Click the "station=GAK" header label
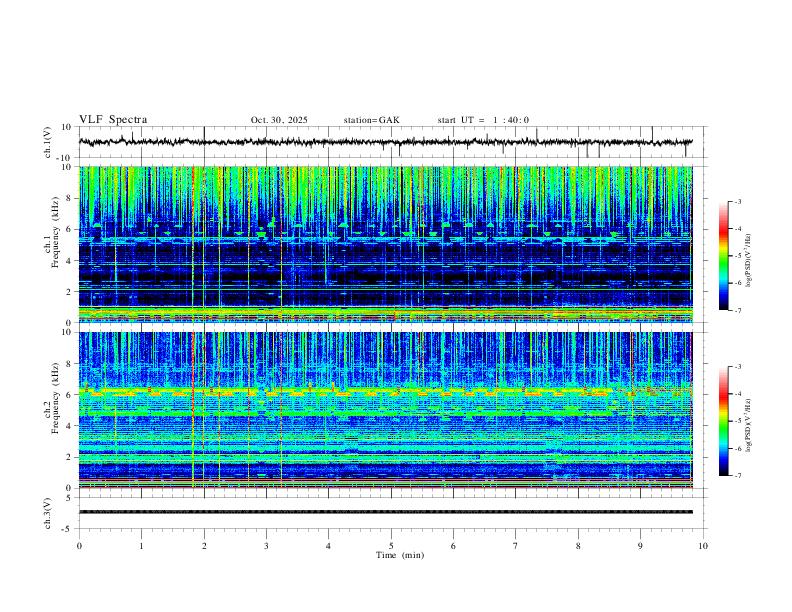The width and height of the screenshot is (792, 612). click(x=371, y=120)
